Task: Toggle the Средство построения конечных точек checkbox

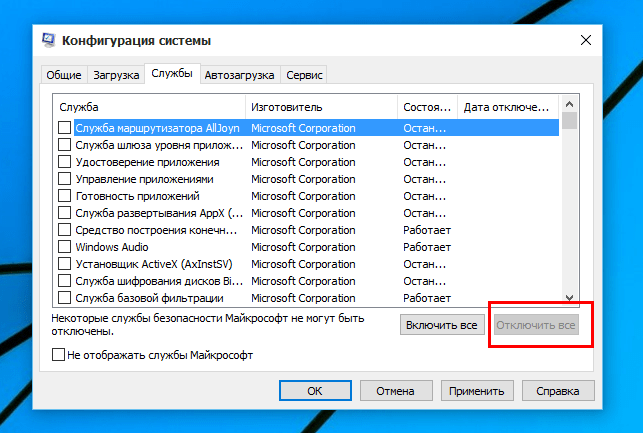Action: point(64,230)
